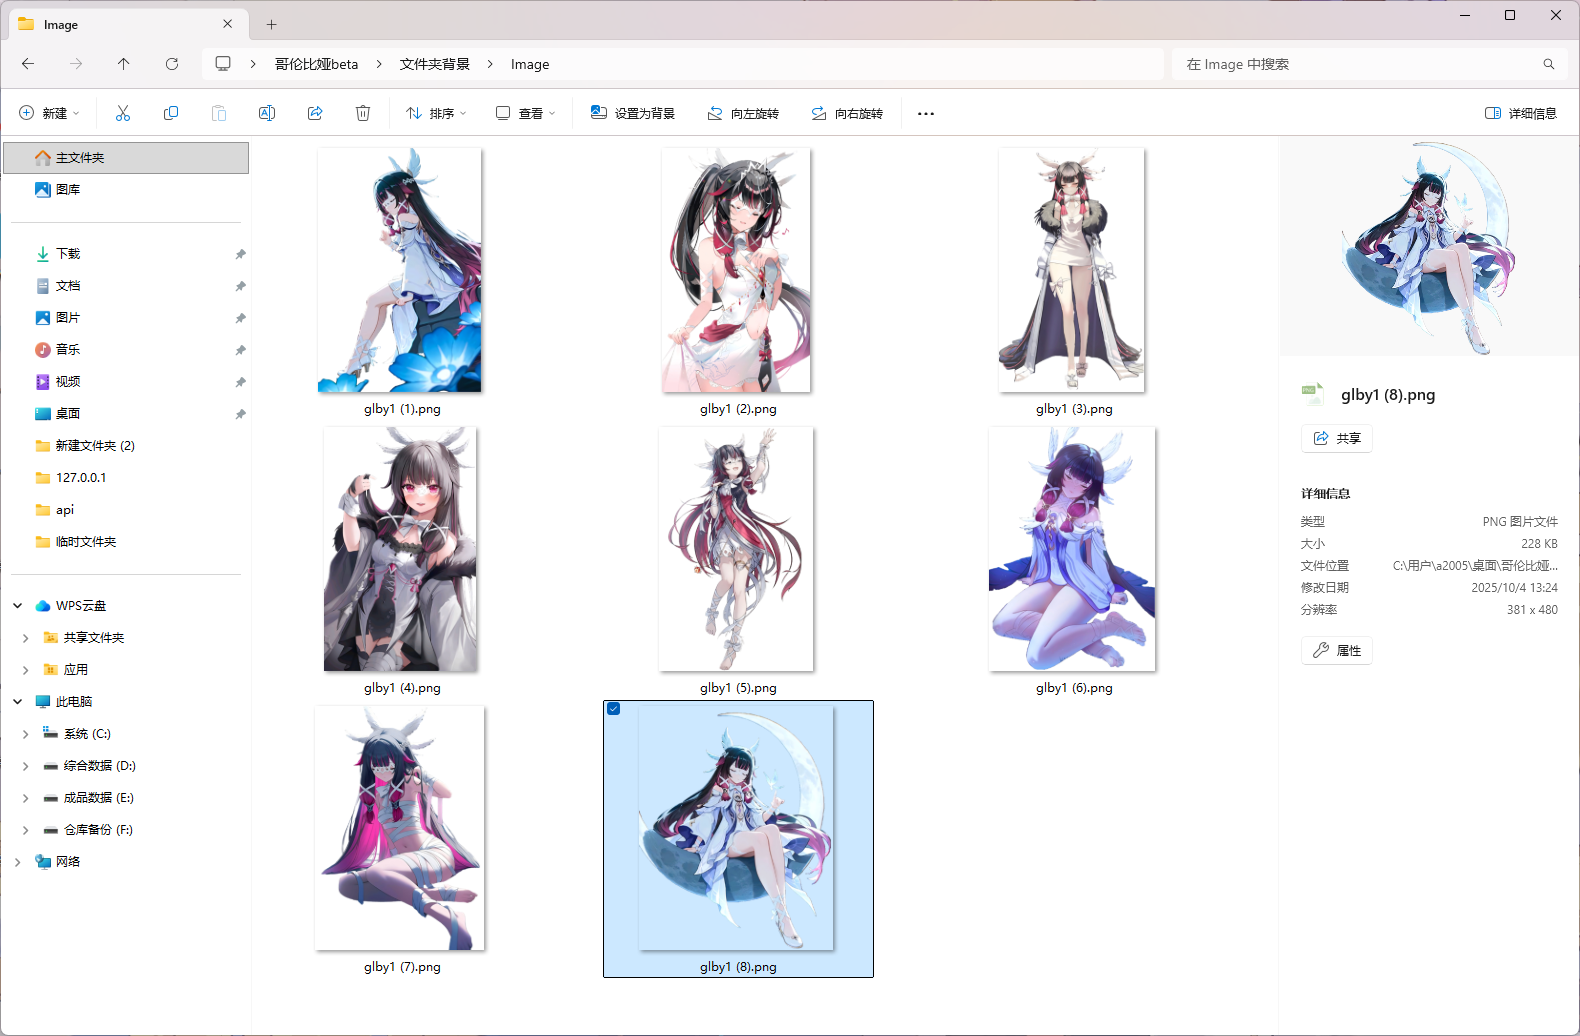Click Set as background button
1580x1036 pixels.
tap(633, 113)
